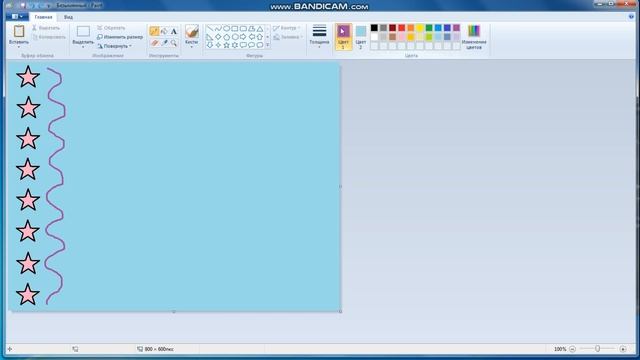Click the Crop (Обрезать) button
Screen dimensions: 640x360
[111, 28]
